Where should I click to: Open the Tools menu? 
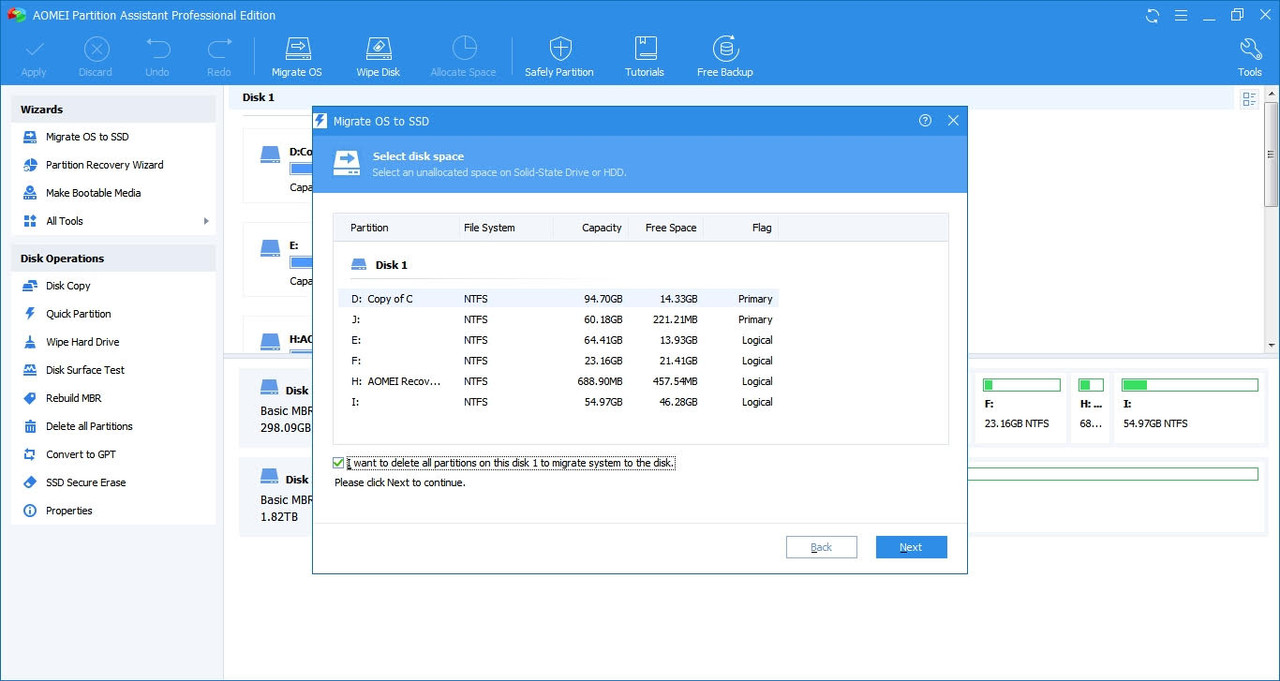click(1250, 57)
